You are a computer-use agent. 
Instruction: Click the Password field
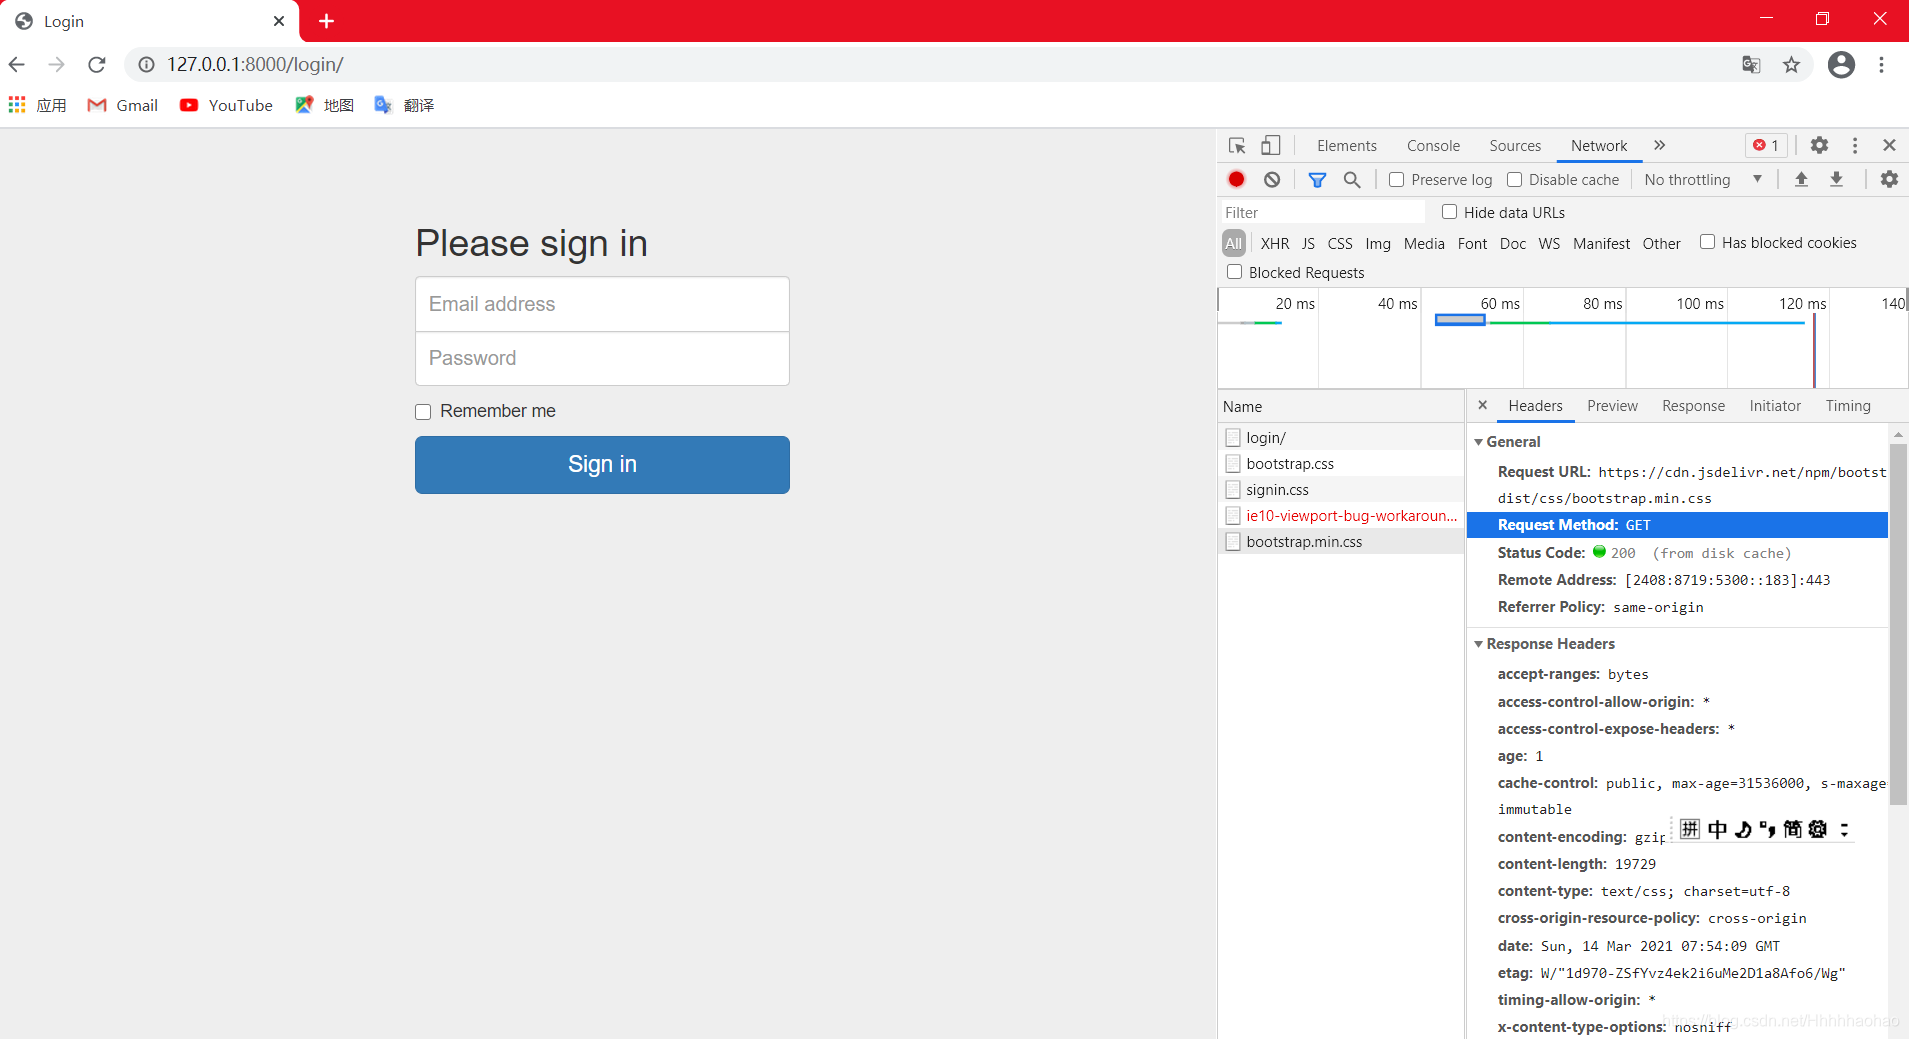602,358
